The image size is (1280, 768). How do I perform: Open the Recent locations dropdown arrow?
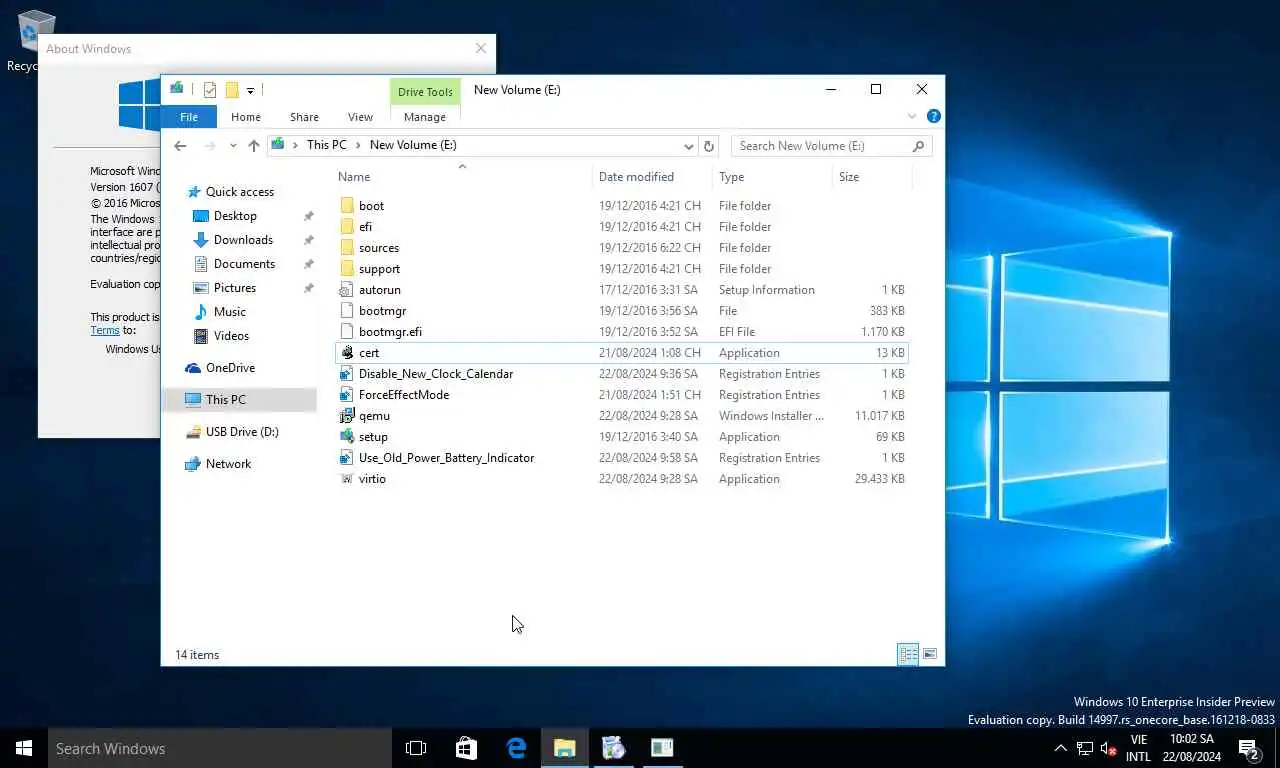pyautogui.click(x=233, y=146)
